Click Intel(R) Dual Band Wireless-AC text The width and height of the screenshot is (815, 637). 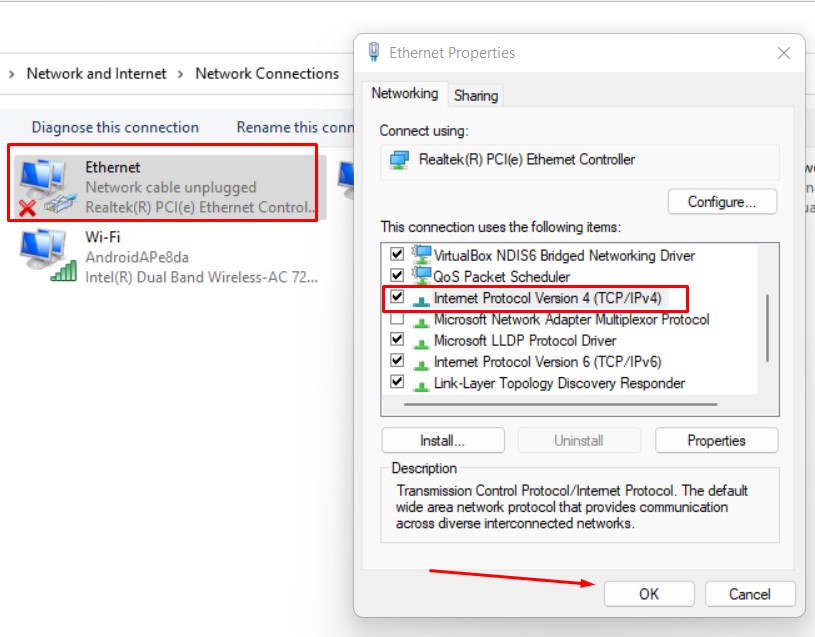202,277
